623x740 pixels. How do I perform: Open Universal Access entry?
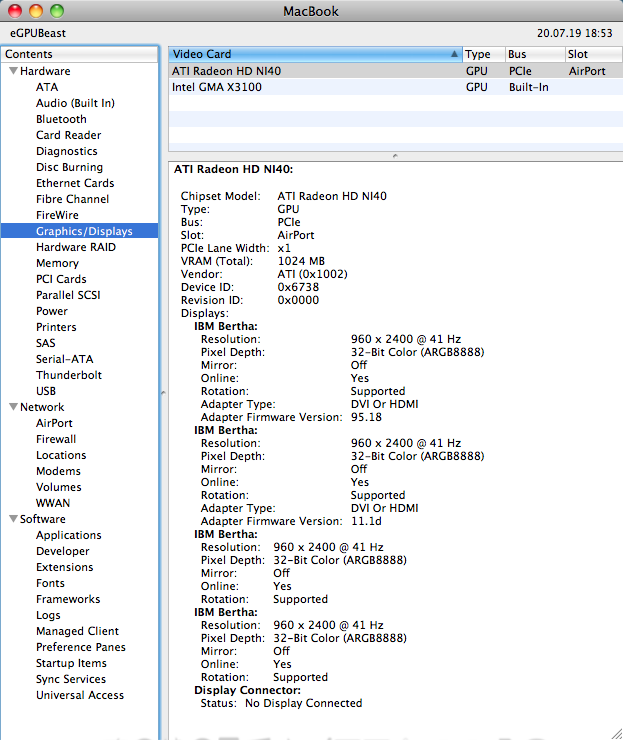(80, 695)
